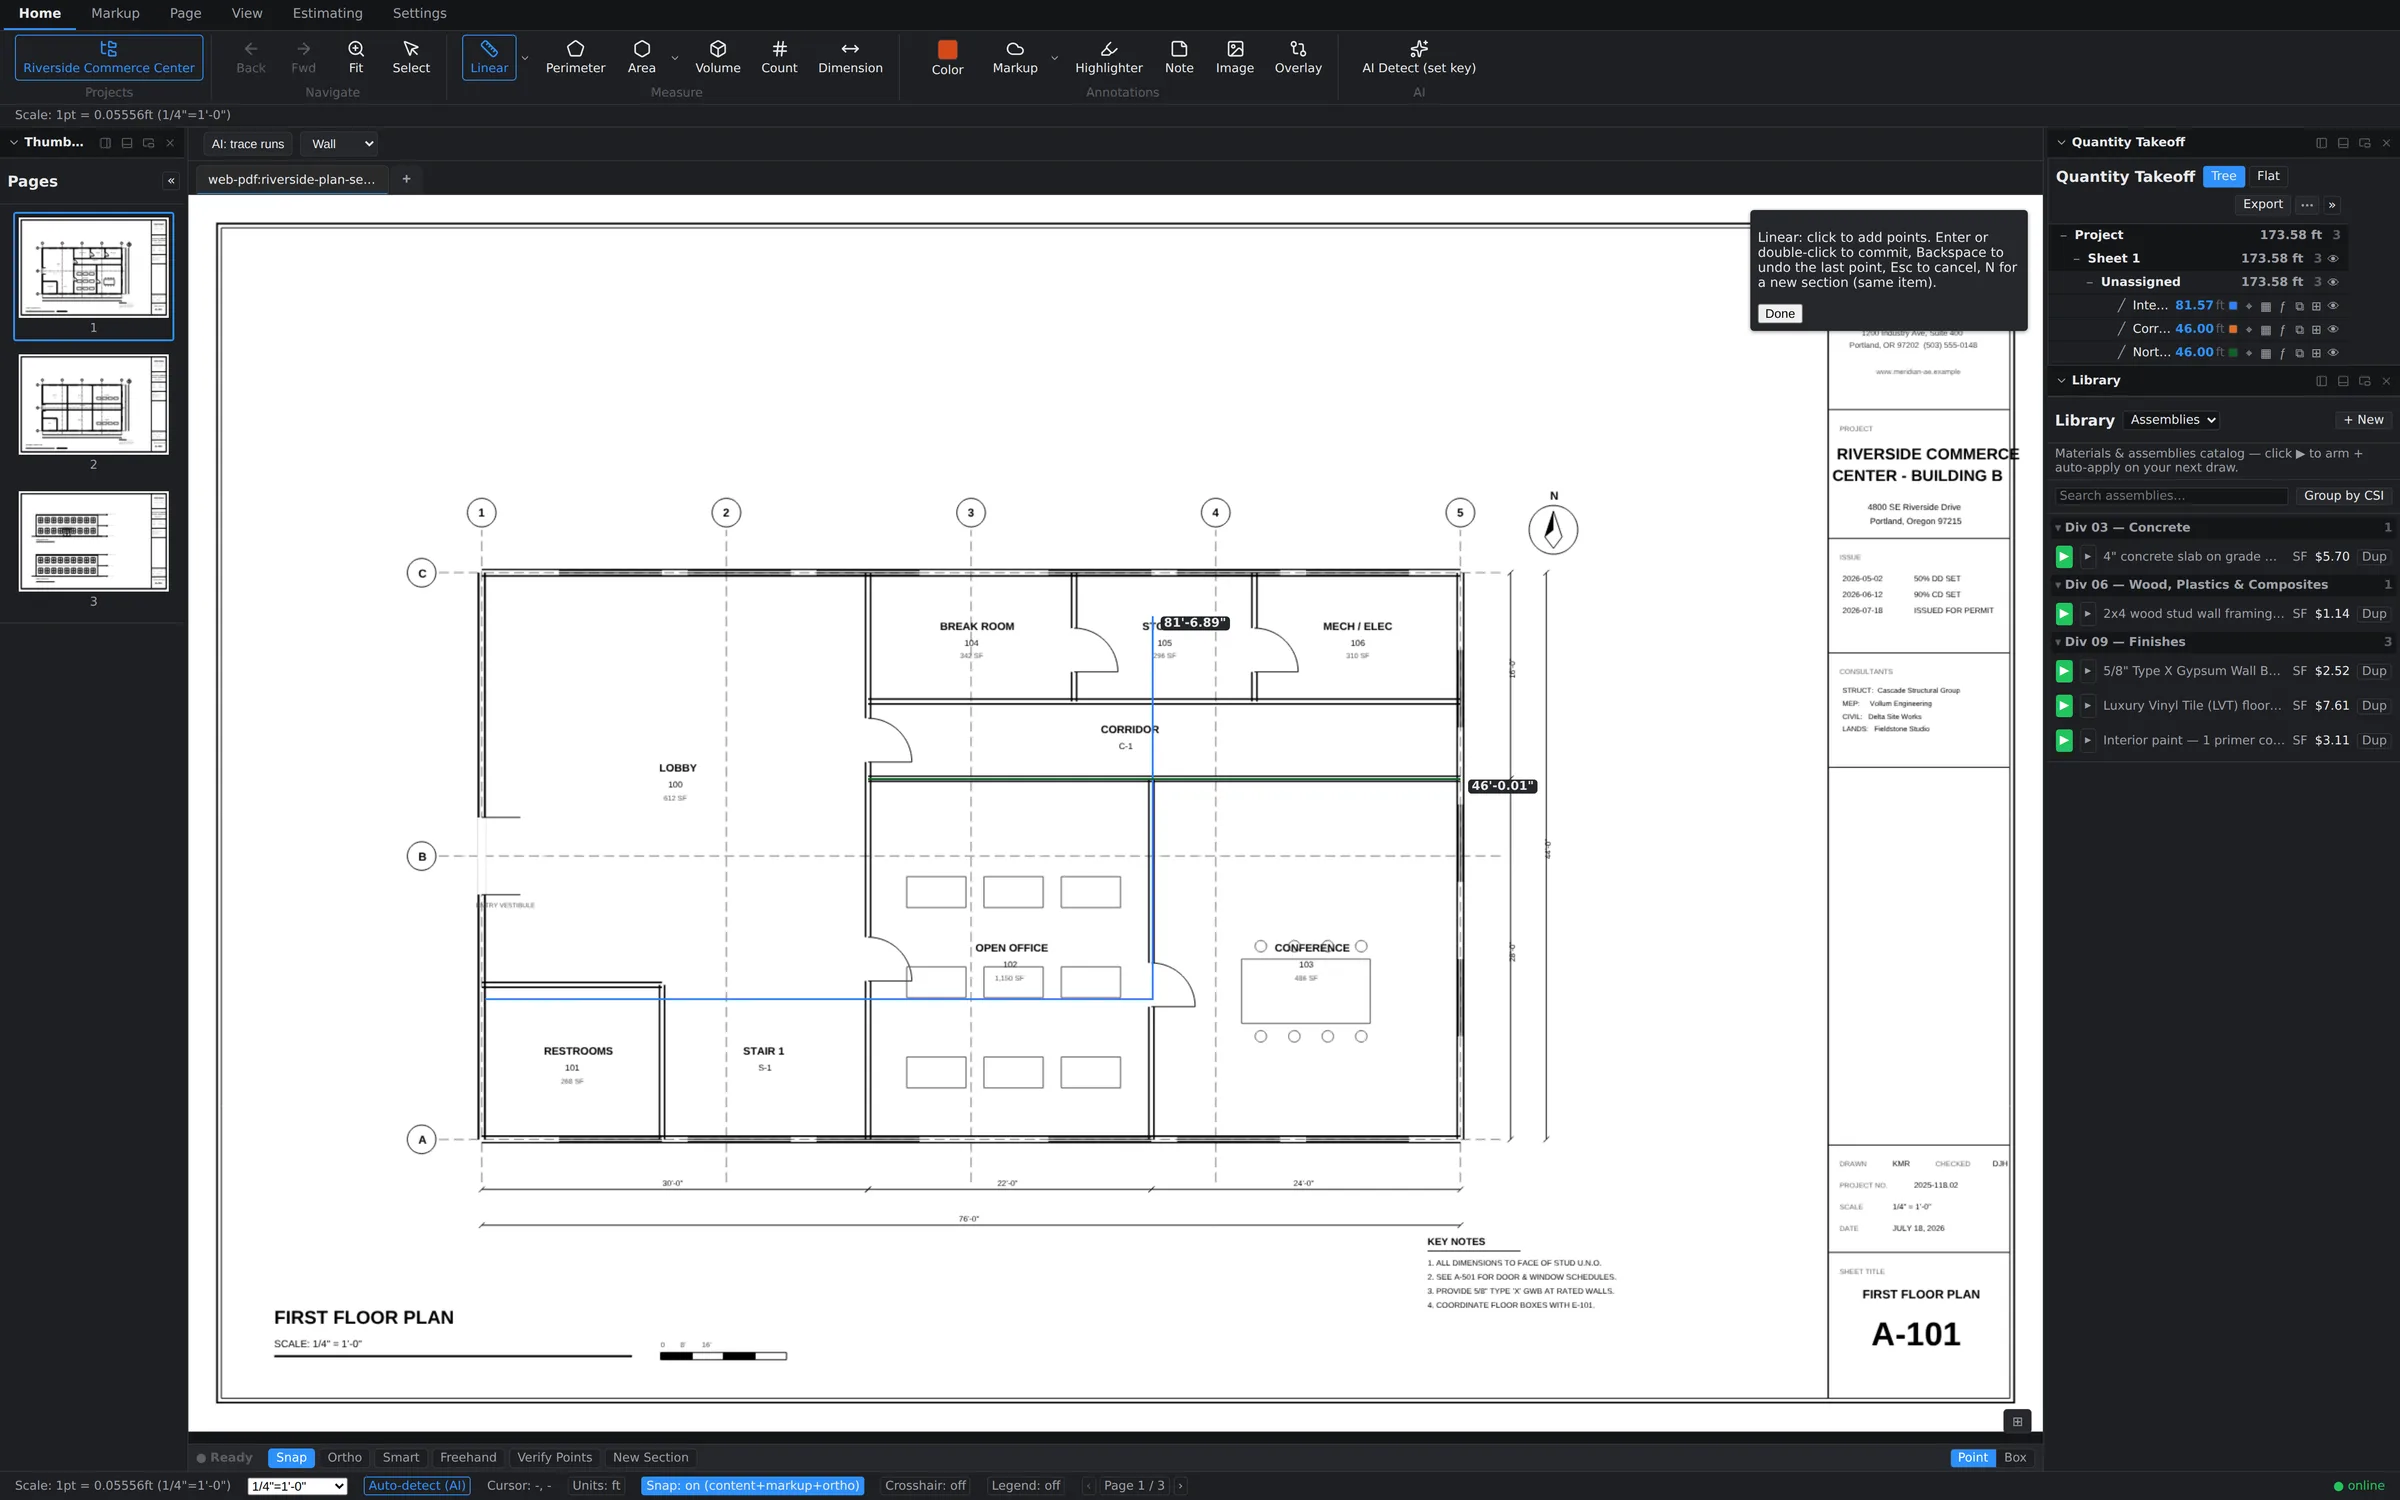2400x1500 pixels.
Task: Click the grid icon on the Nort… row
Action: [2316, 353]
